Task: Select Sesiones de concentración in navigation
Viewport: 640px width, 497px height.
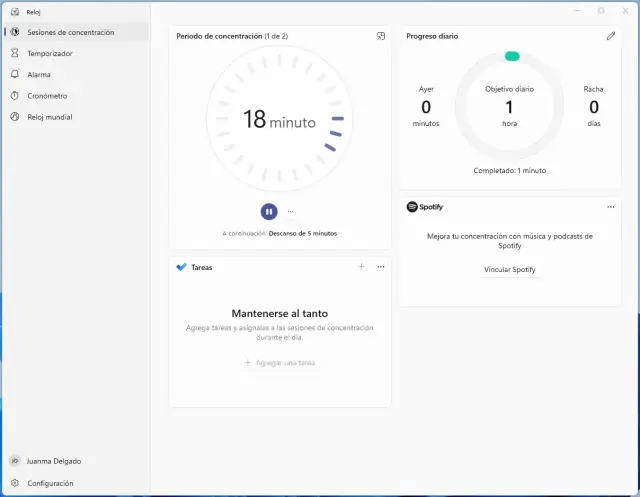Action: (x=70, y=32)
